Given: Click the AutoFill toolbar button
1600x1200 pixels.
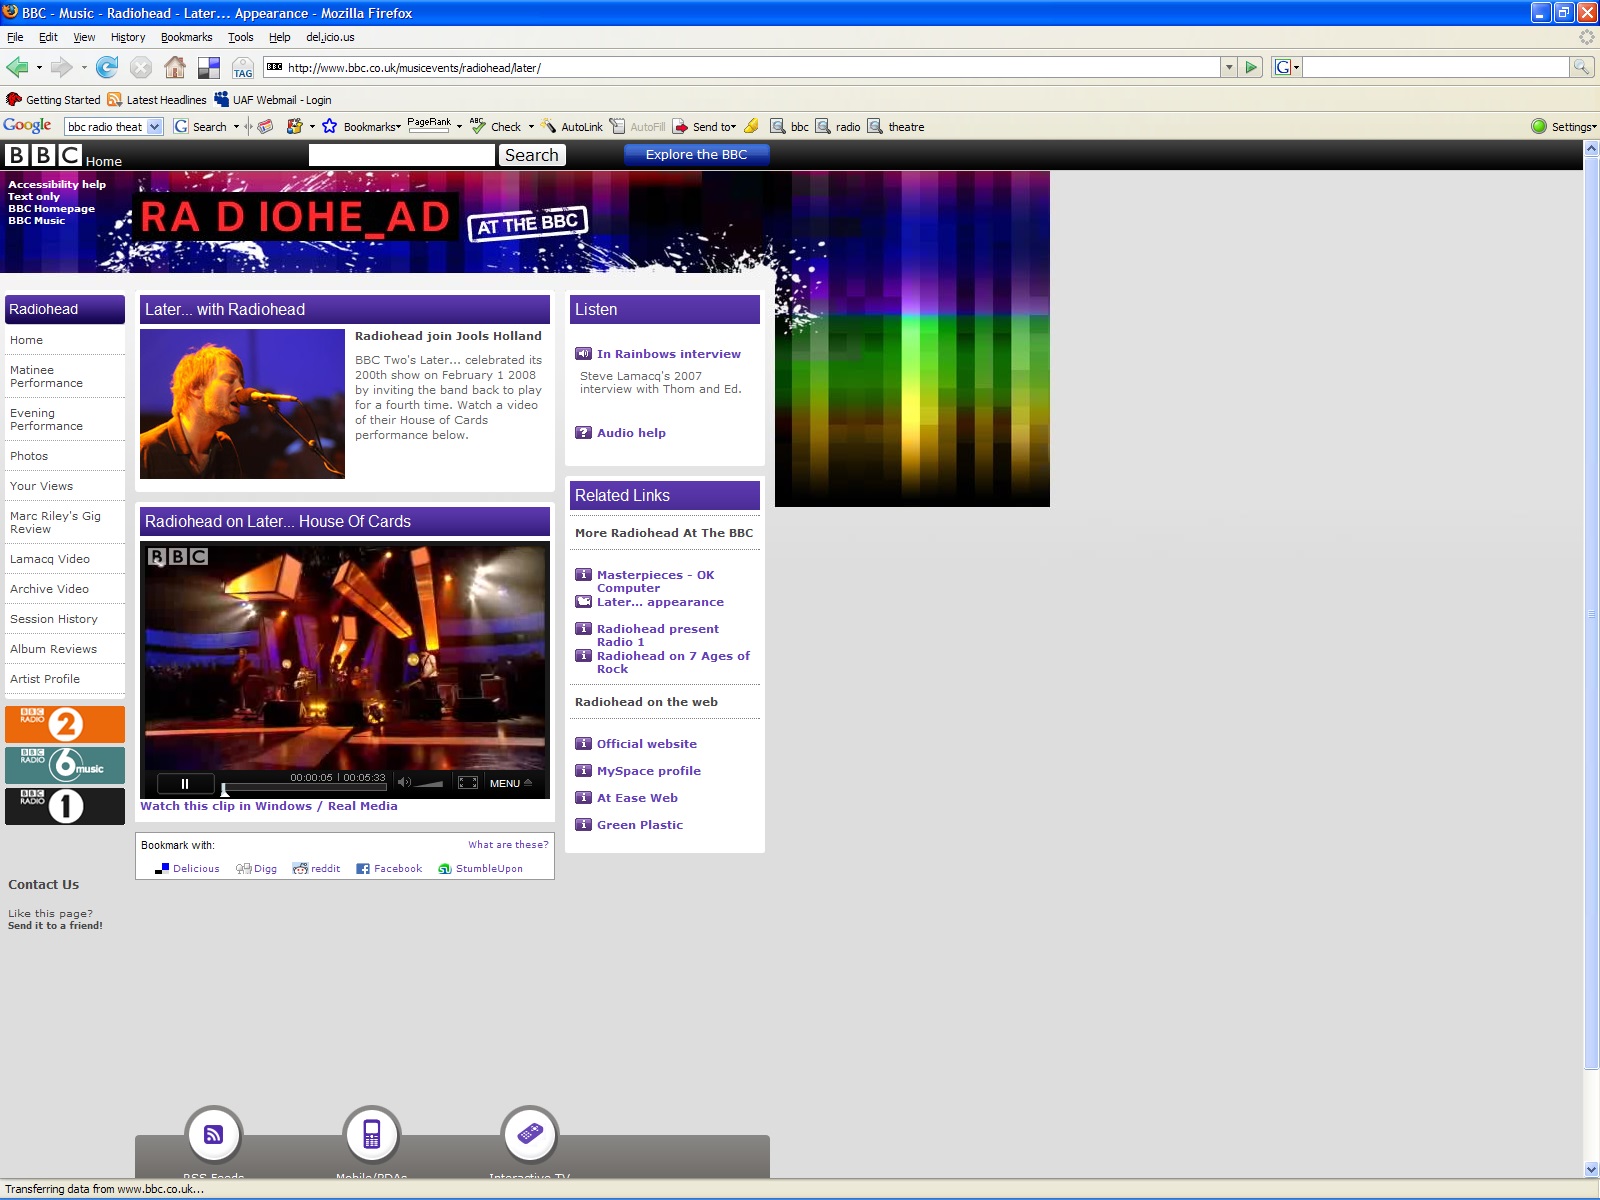Looking at the screenshot, I should tap(638, 127).
